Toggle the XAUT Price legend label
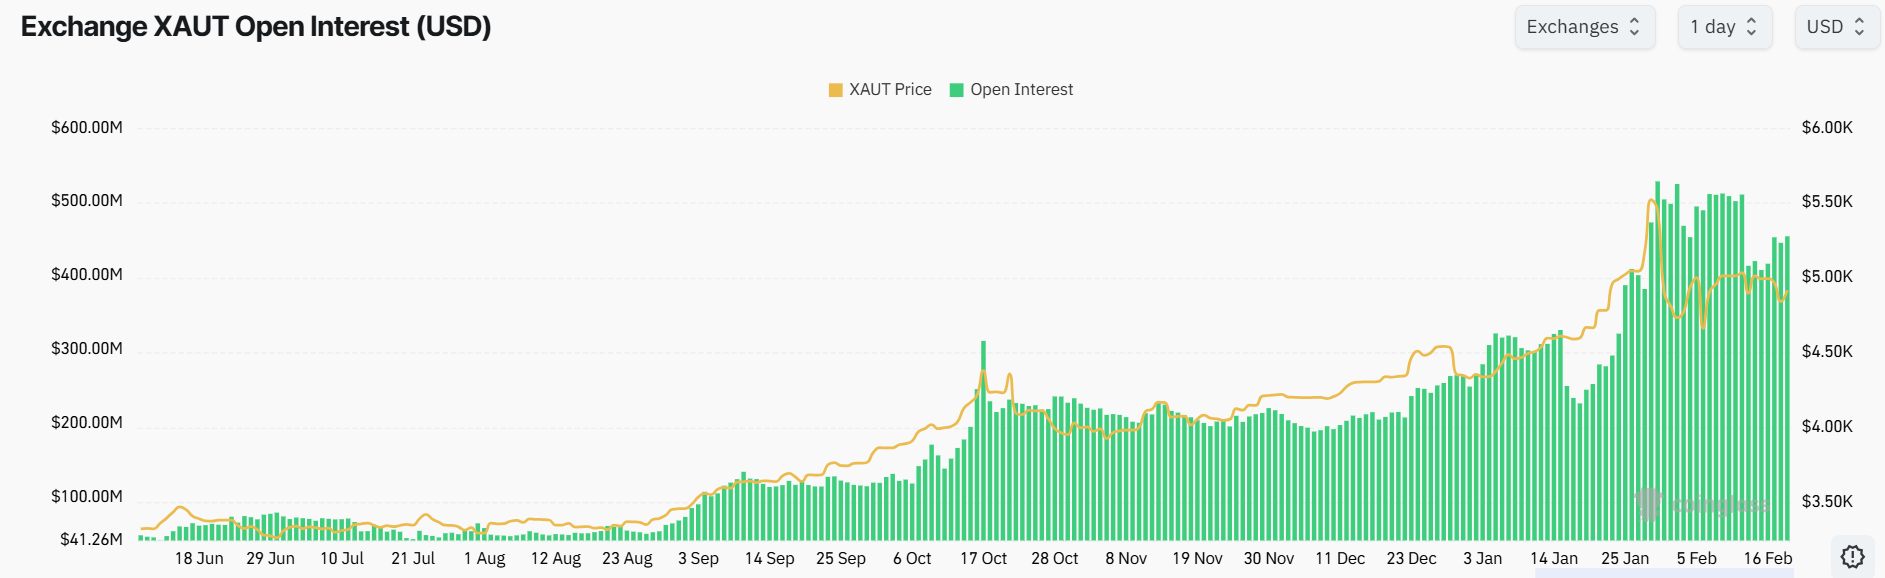The image size is (1885, 578). (x=890, y=90)
